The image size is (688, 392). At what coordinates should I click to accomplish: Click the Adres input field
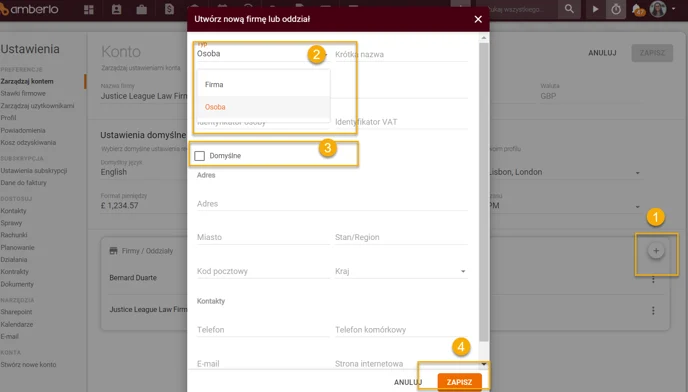[x=332, y=204]
